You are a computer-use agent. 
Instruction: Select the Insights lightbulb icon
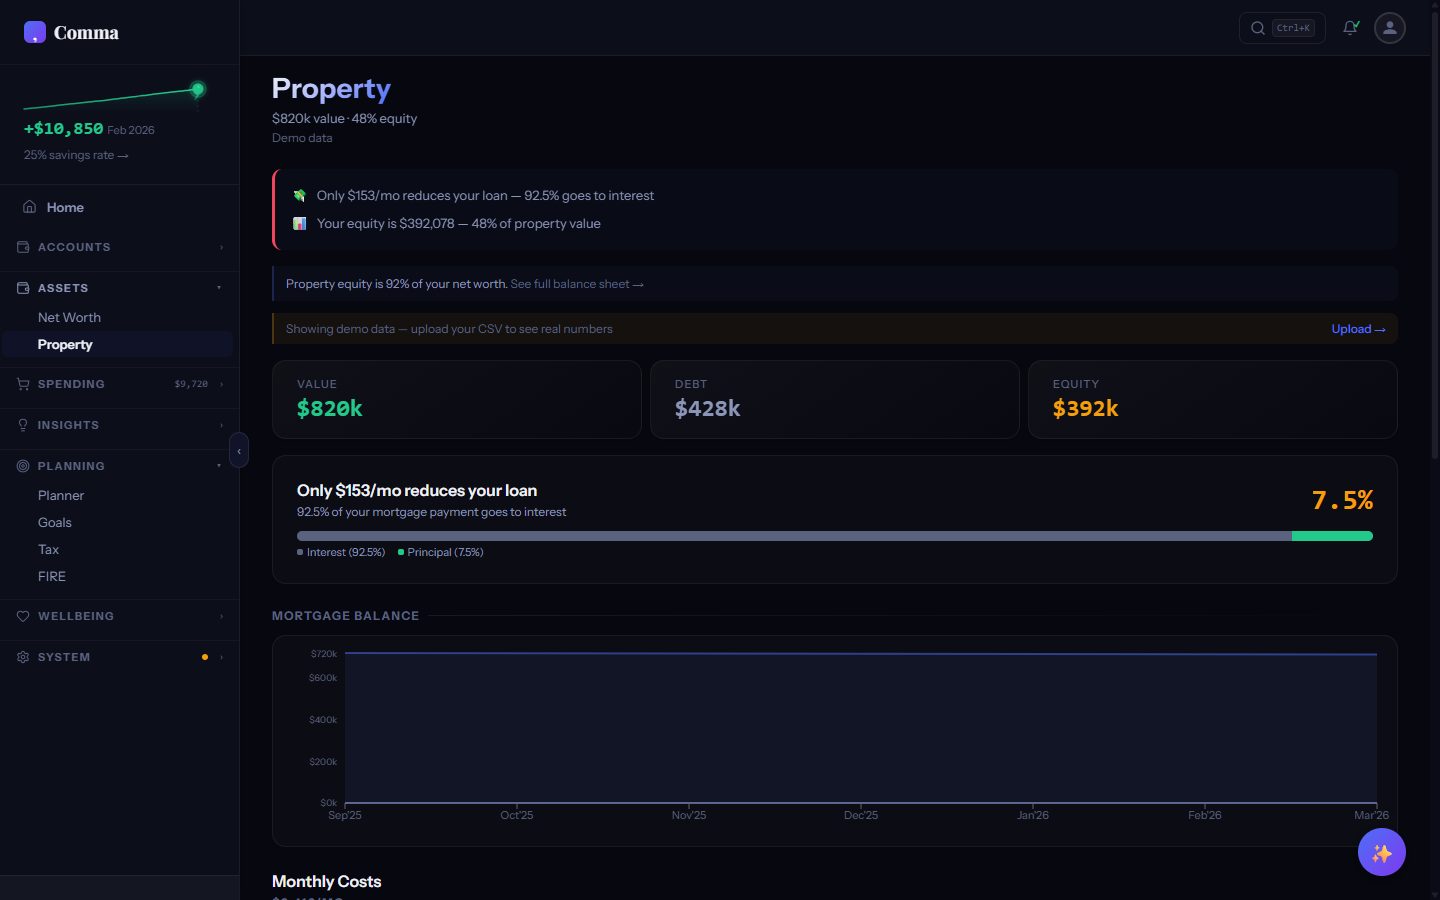(x=22, y=425)
